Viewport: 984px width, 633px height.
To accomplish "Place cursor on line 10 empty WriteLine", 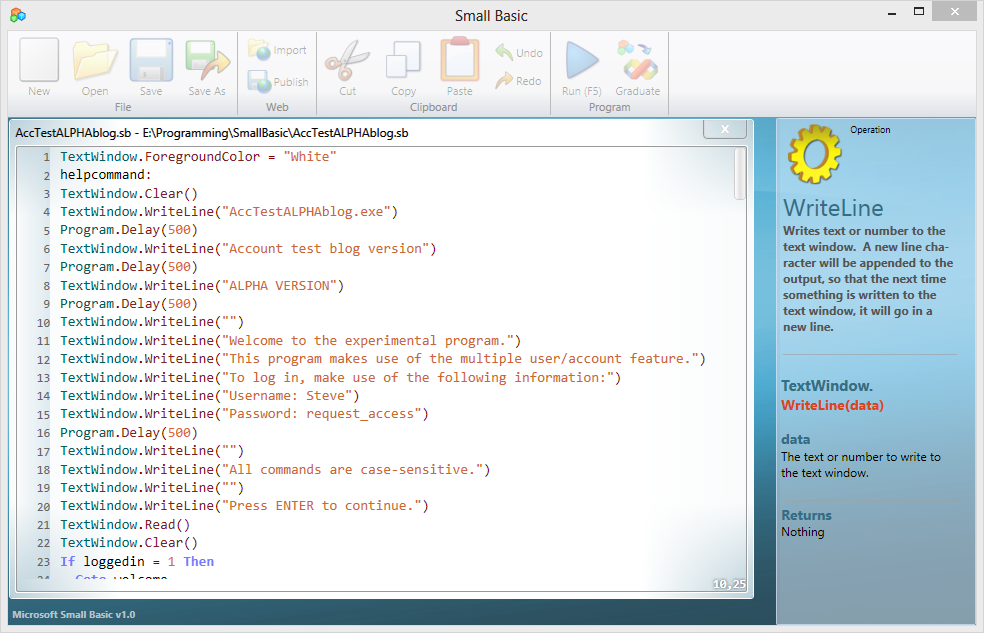I will point(152,322).
